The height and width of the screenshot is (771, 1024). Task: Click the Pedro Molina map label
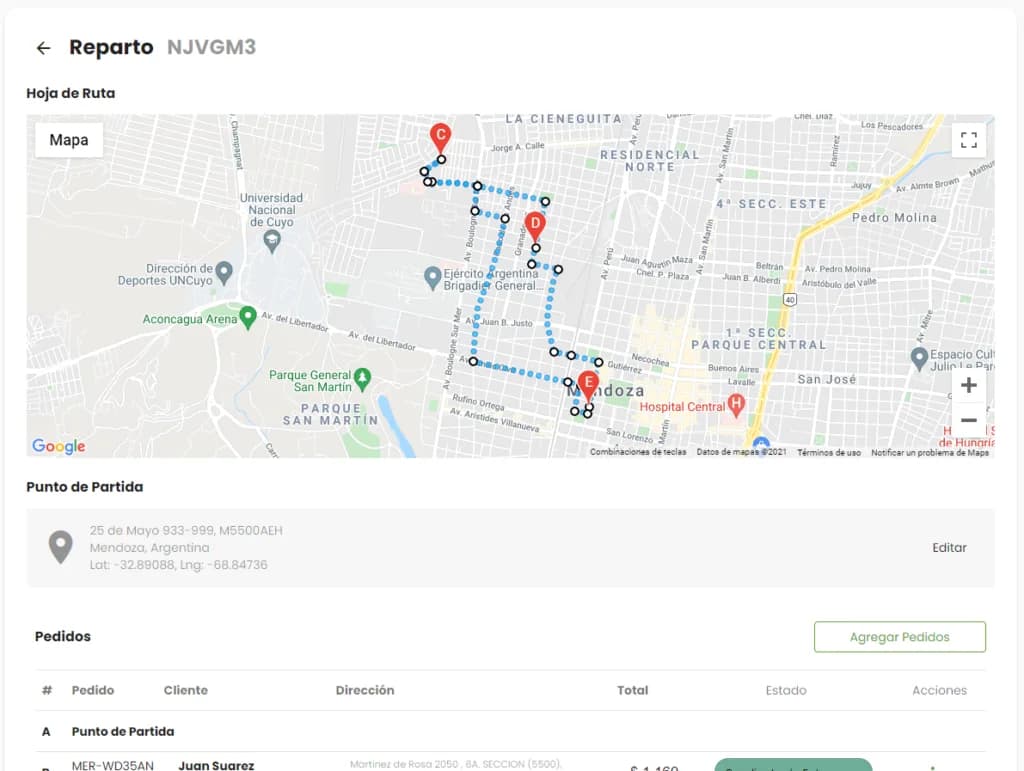(894, 217)
